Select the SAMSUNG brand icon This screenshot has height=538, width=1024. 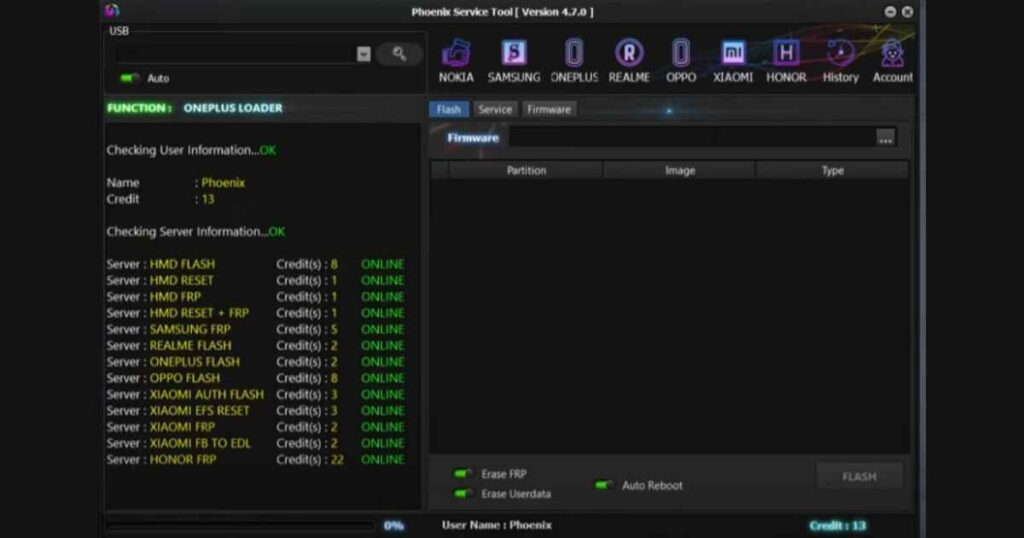(514, 61)
